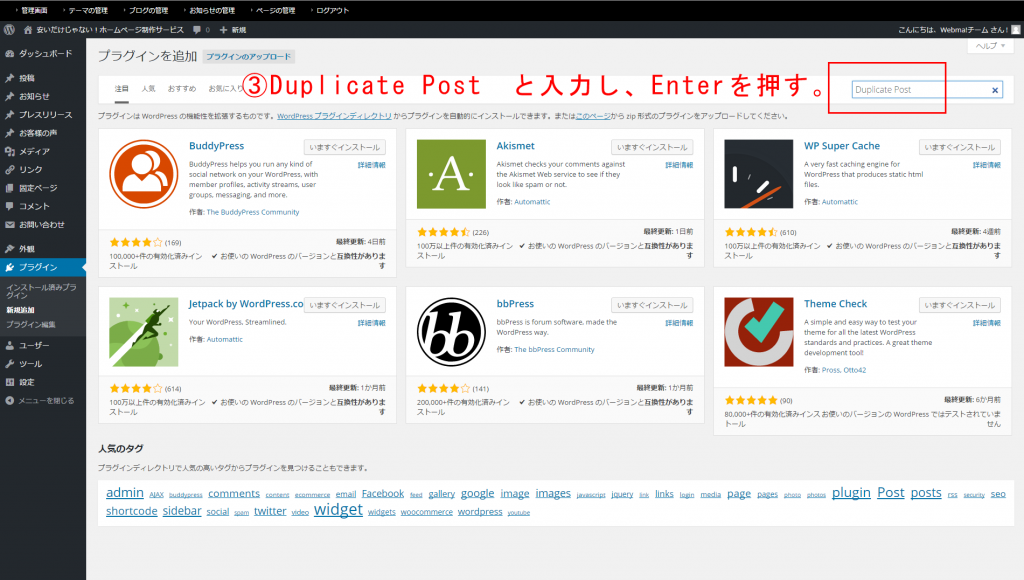The height and width of the screenshot is (580, 1024).
Task: Click the plus 新規 icon in admin bar
Action: (x=223, y=29)
